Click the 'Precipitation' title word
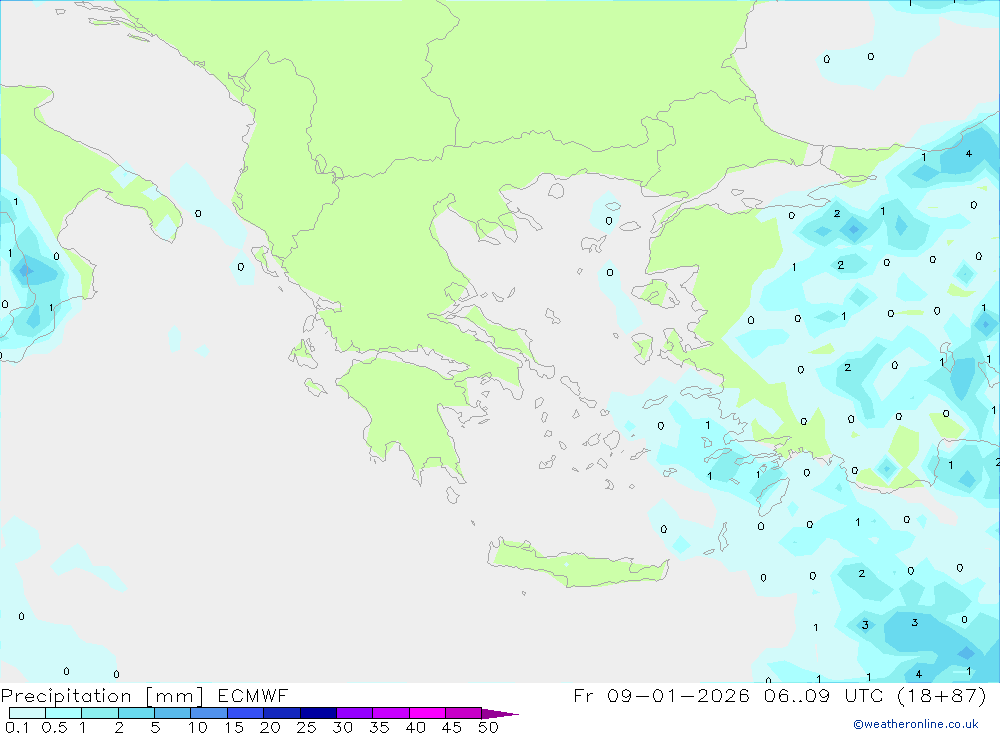Viewport: 1000px width, 733px height. (66, 696)
